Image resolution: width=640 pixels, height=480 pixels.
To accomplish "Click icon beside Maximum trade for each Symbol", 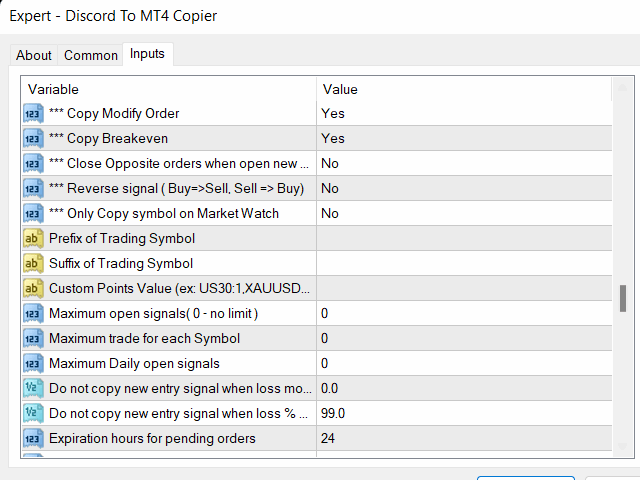I will 33,338.
